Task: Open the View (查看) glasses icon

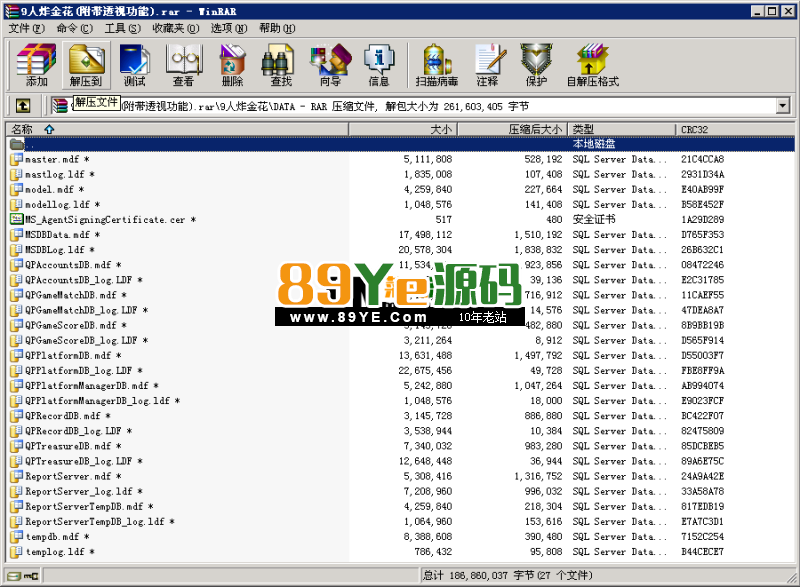Action: (x=184, y=65)
